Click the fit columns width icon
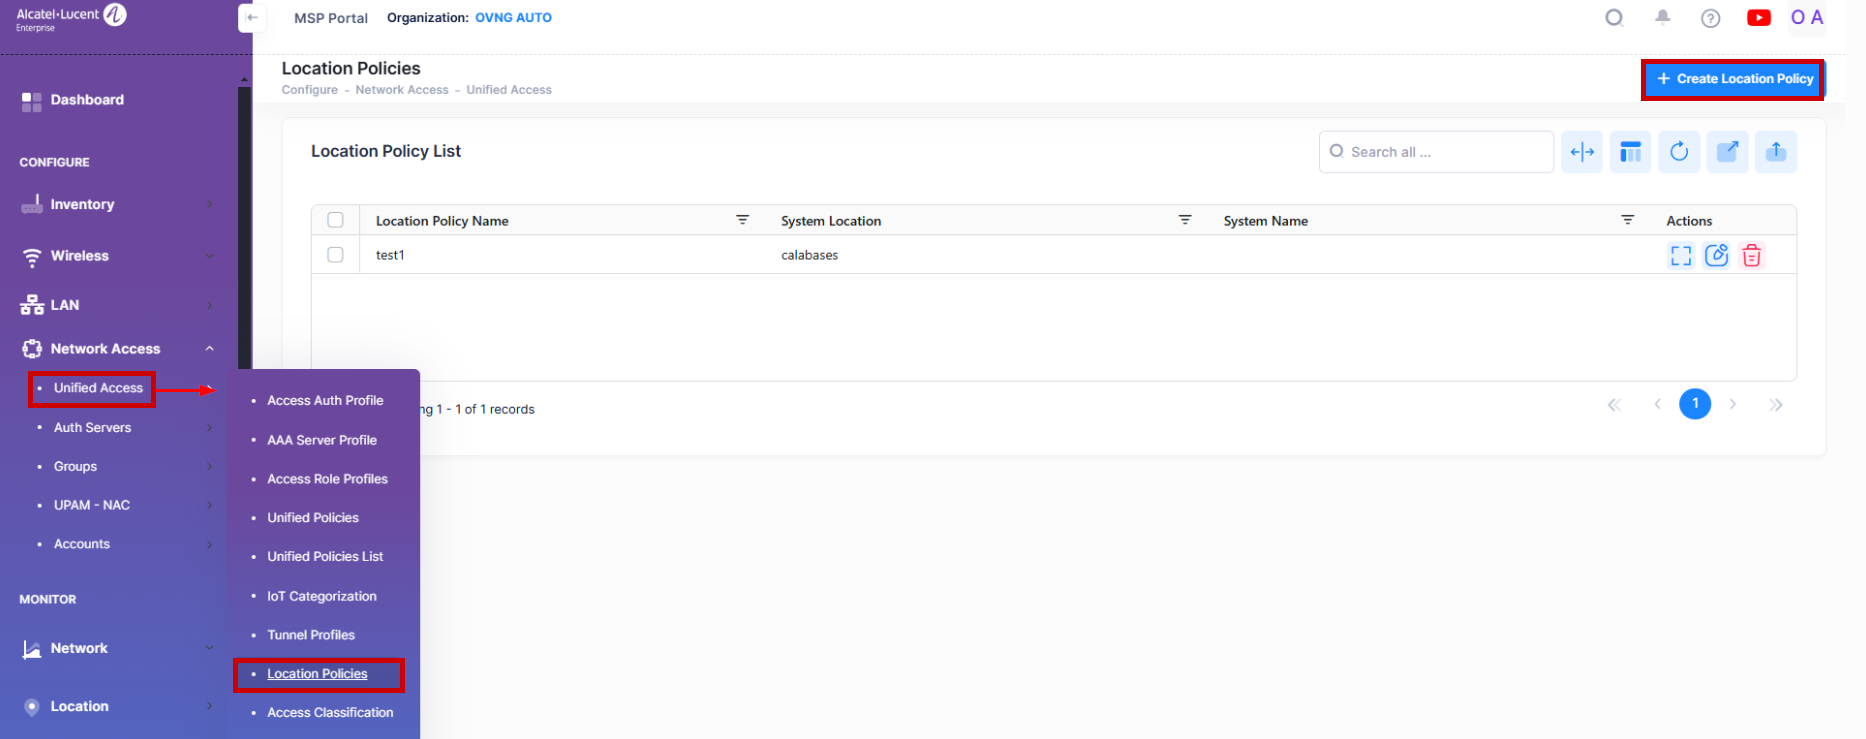 coord(1582,152)
